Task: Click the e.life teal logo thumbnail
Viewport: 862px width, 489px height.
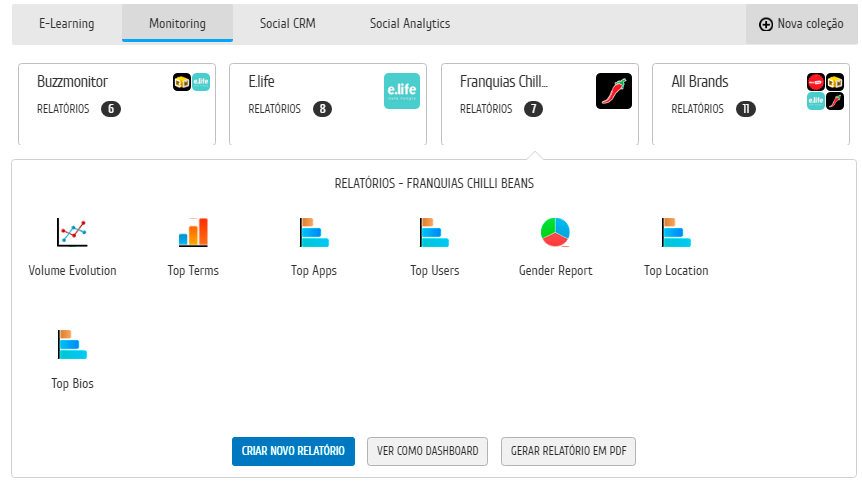Action: tap(402, 91)
